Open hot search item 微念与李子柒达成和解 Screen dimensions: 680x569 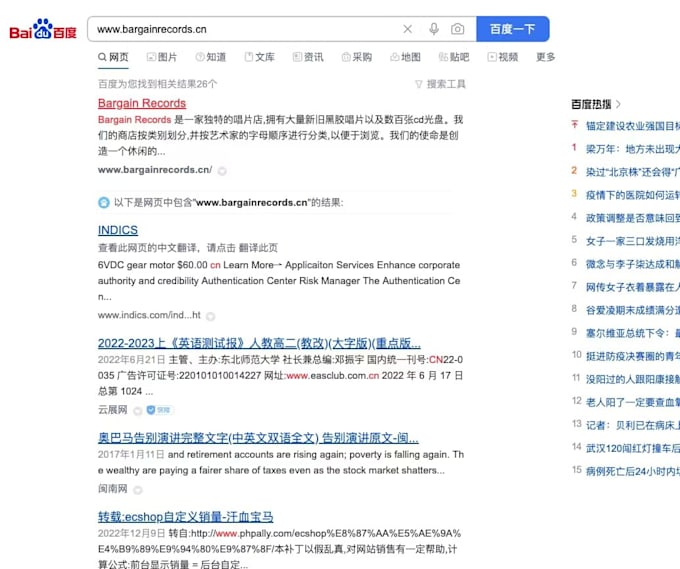(633, 264)
